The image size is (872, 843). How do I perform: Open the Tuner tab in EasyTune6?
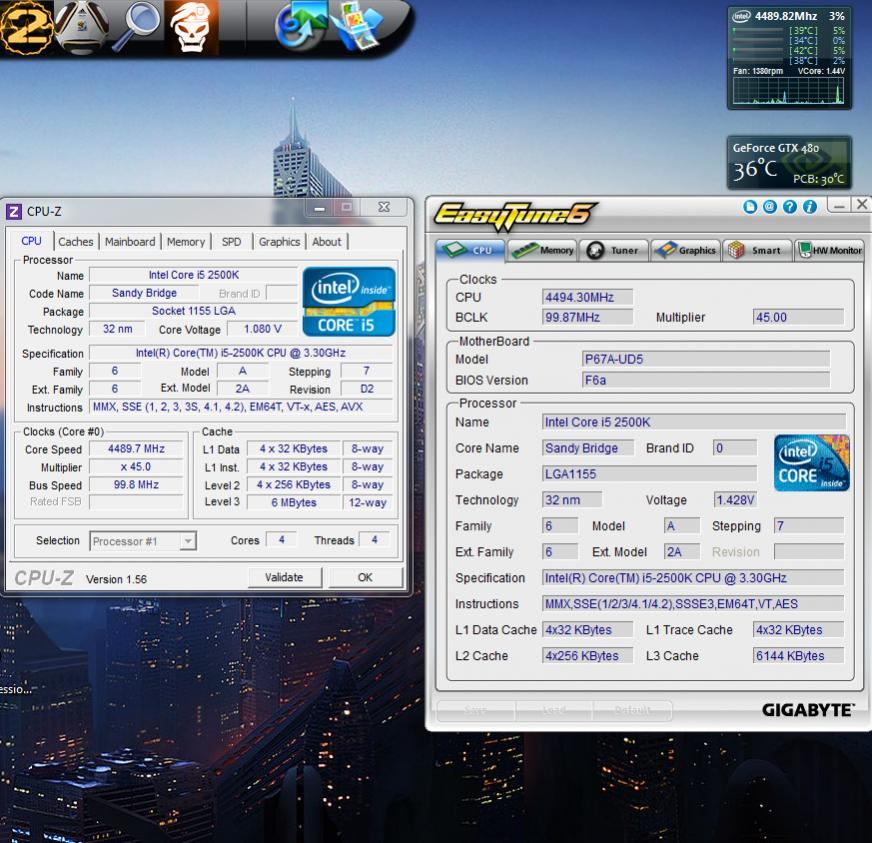[x=613, y=251]
